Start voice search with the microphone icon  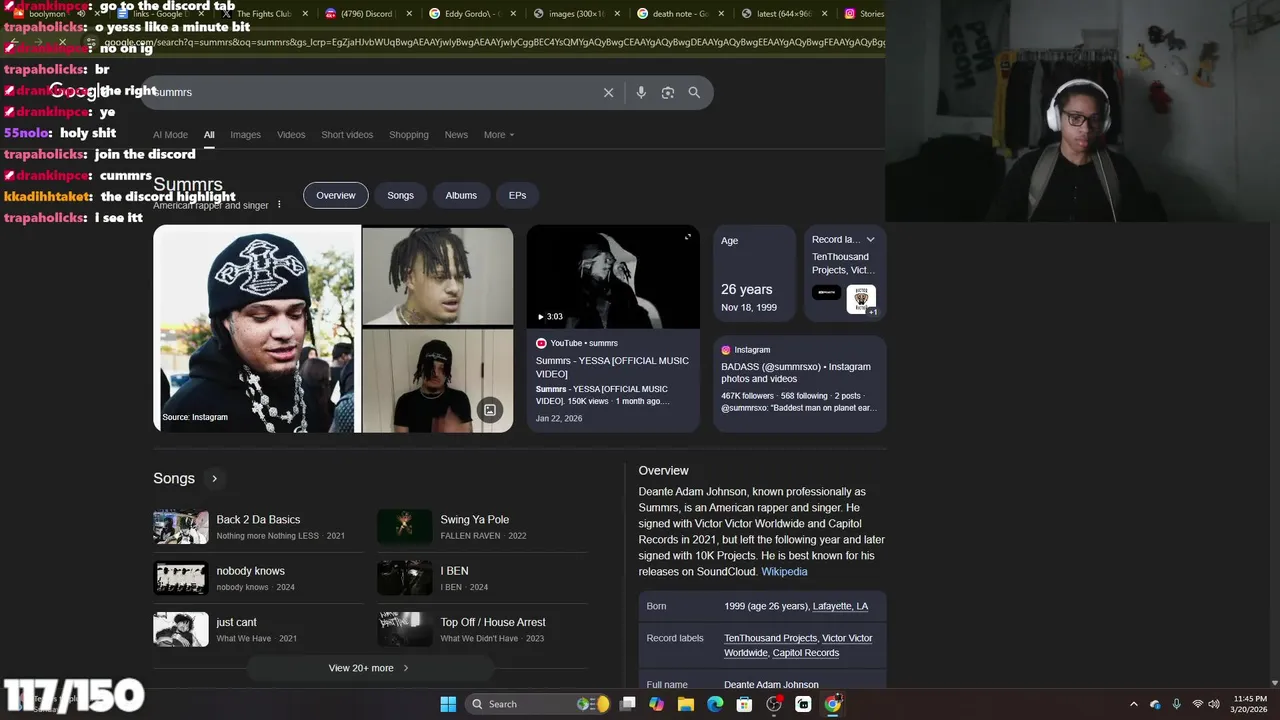click(641, 92)
